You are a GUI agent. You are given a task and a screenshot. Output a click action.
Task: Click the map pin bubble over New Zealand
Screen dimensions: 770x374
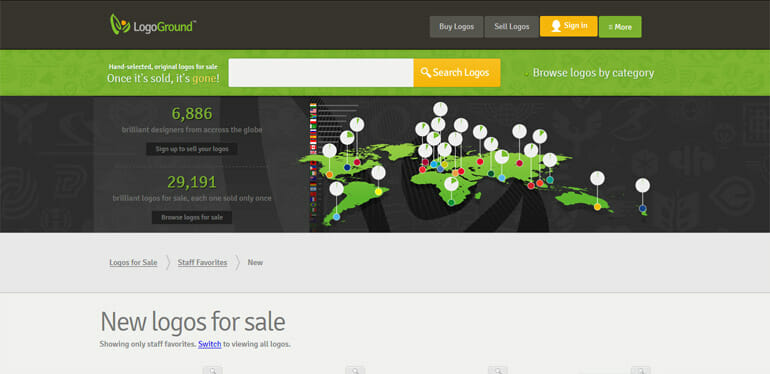click(x=642, y=185)
